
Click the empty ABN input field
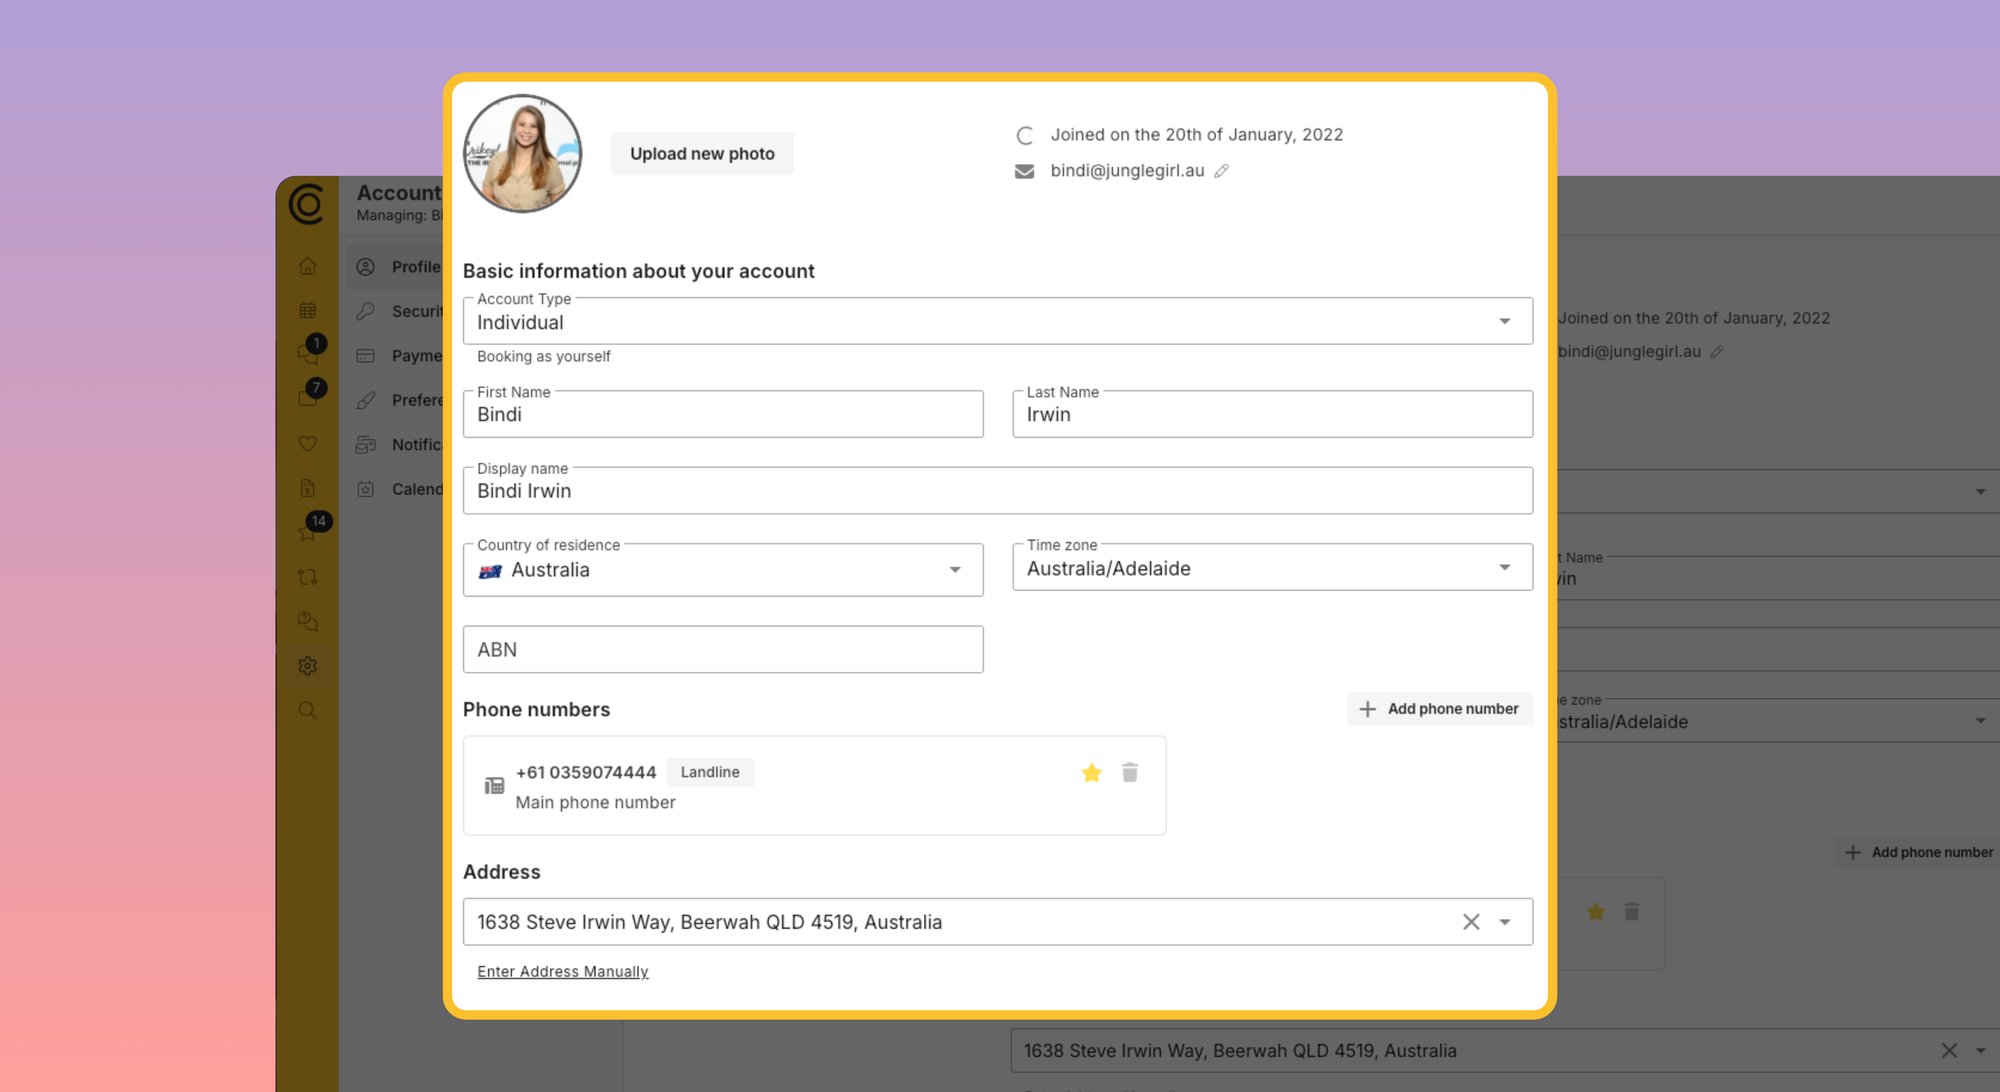pos(723,650)
